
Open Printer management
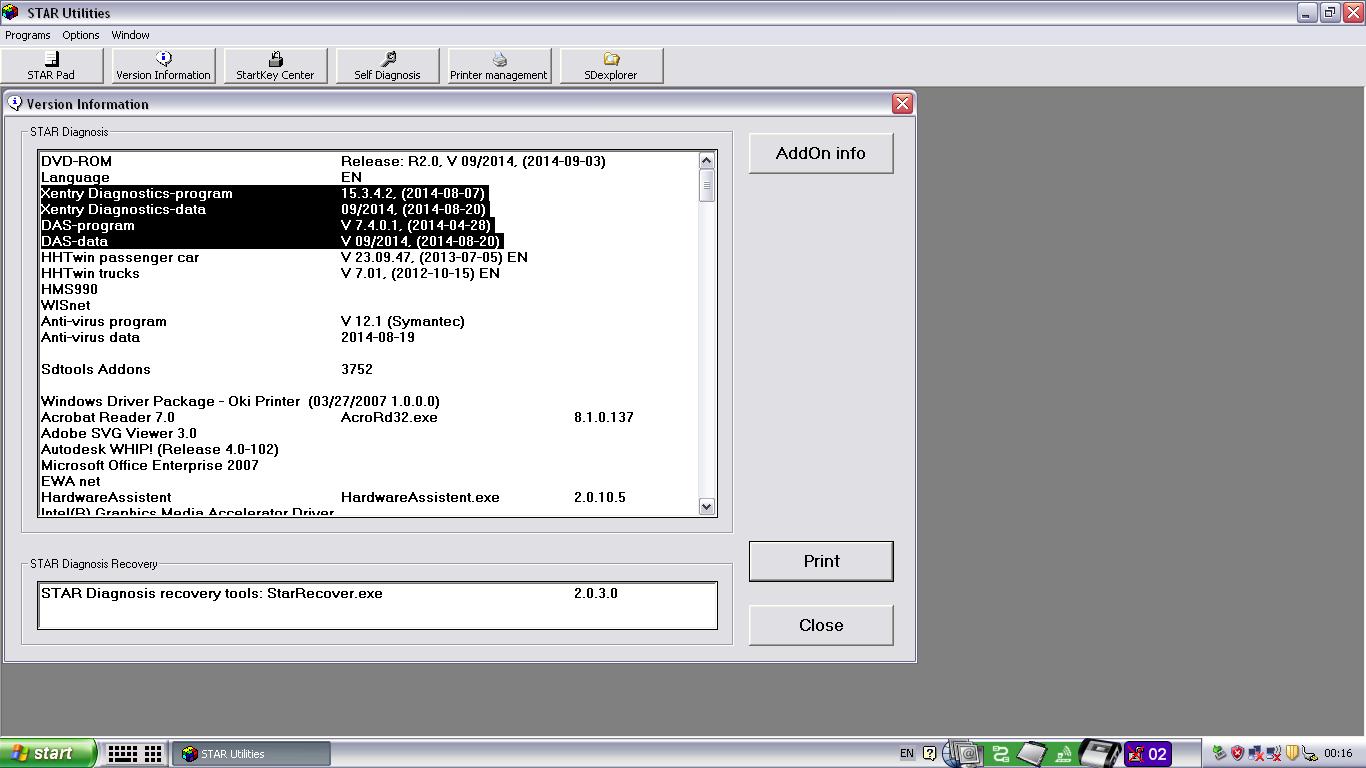coord(499,66)
